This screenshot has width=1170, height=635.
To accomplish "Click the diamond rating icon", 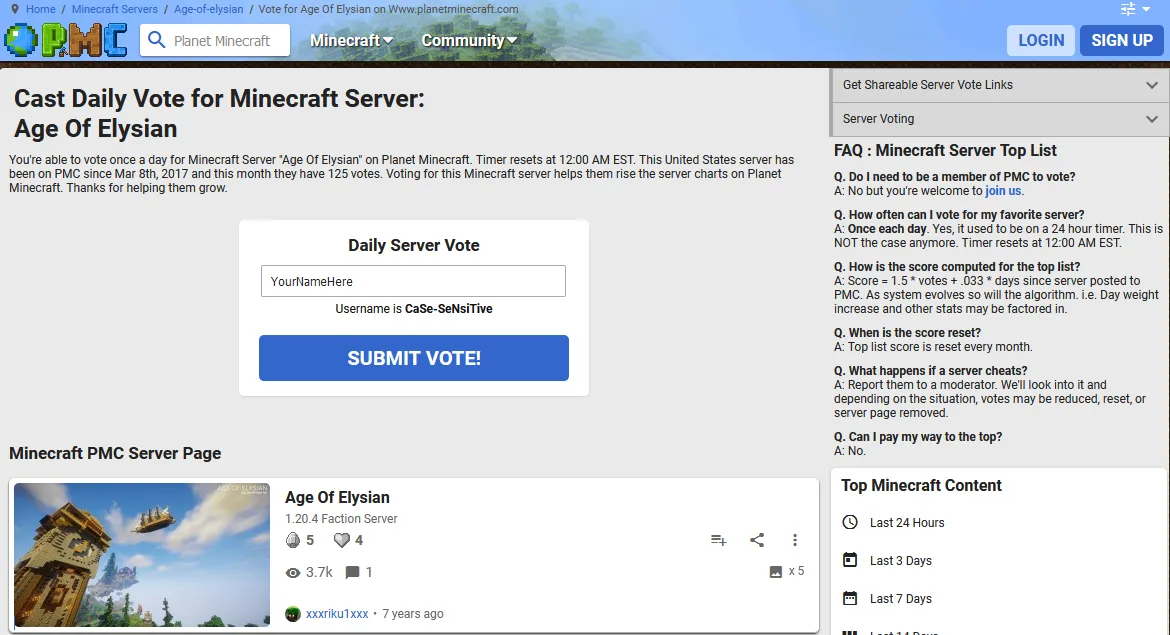I will pos(291,539).
